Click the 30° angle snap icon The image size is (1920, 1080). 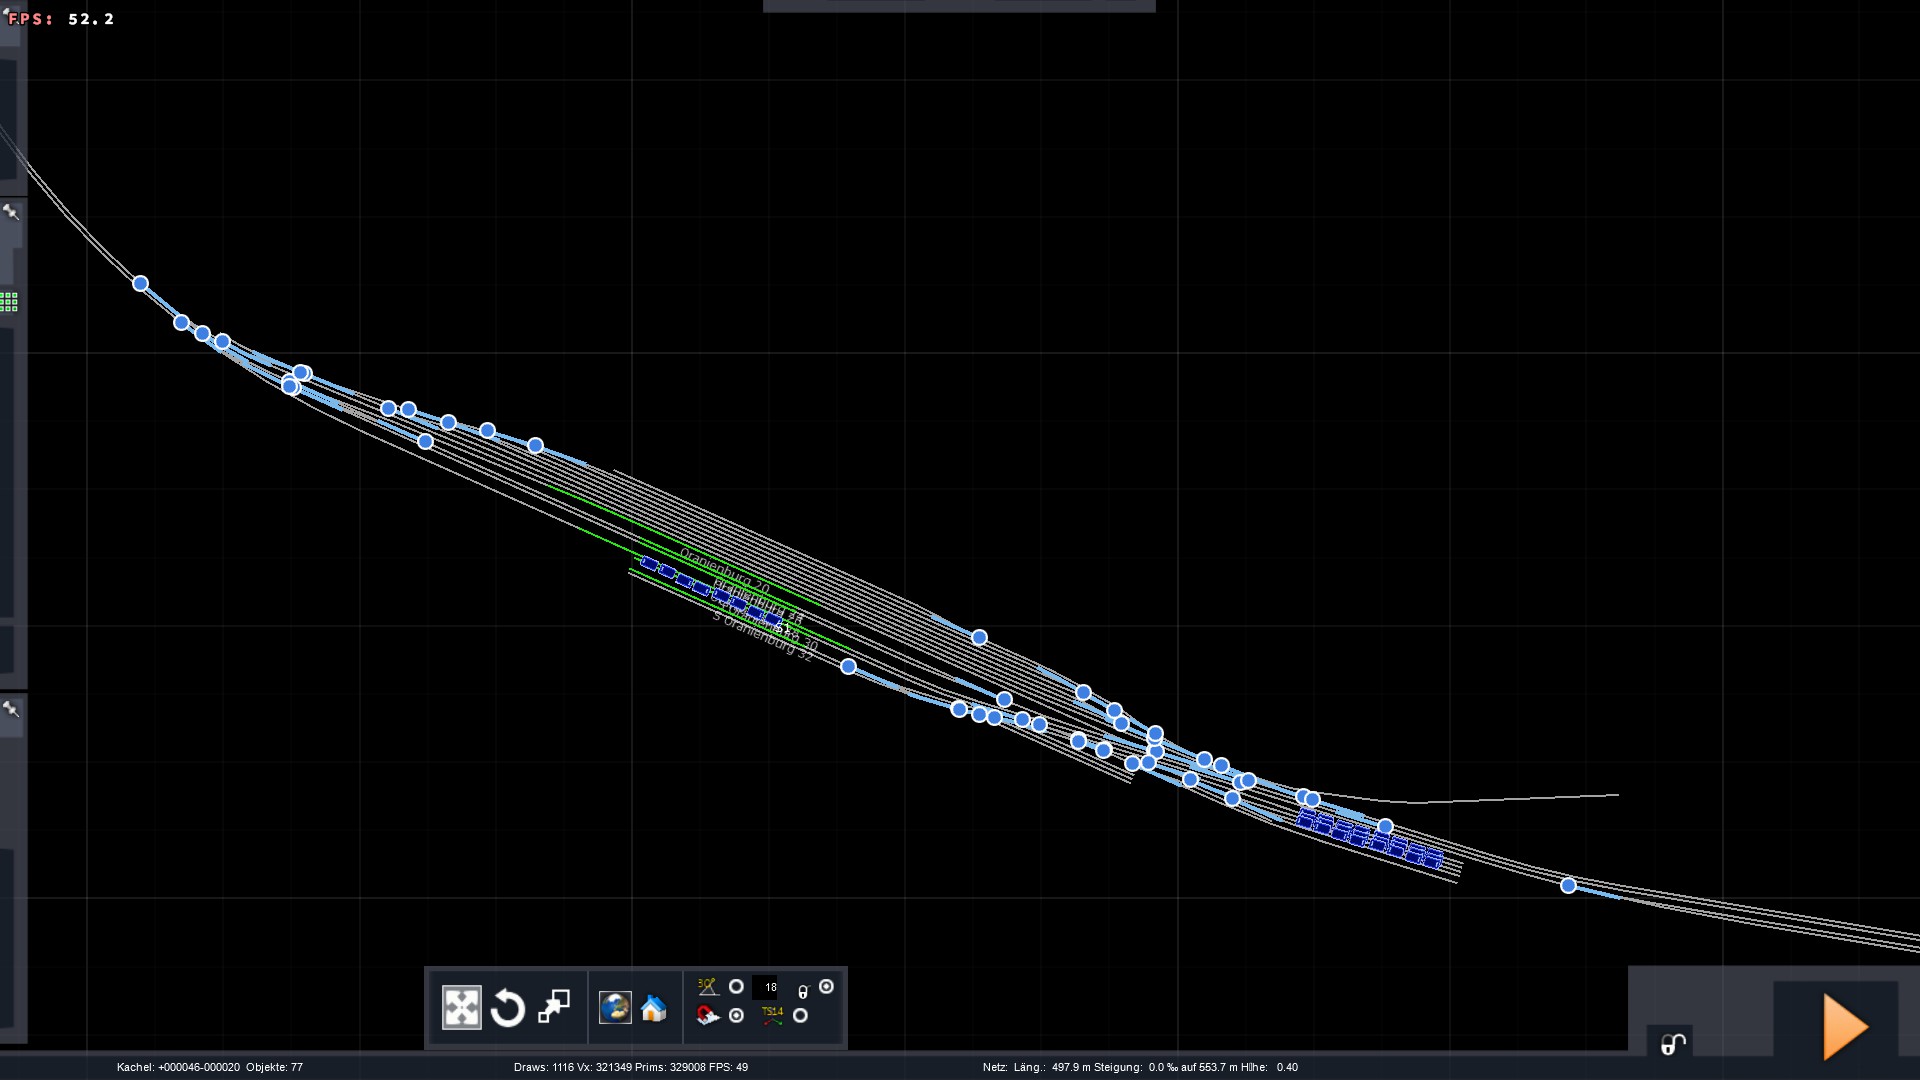pyautogui.click(x=708, y=987)
